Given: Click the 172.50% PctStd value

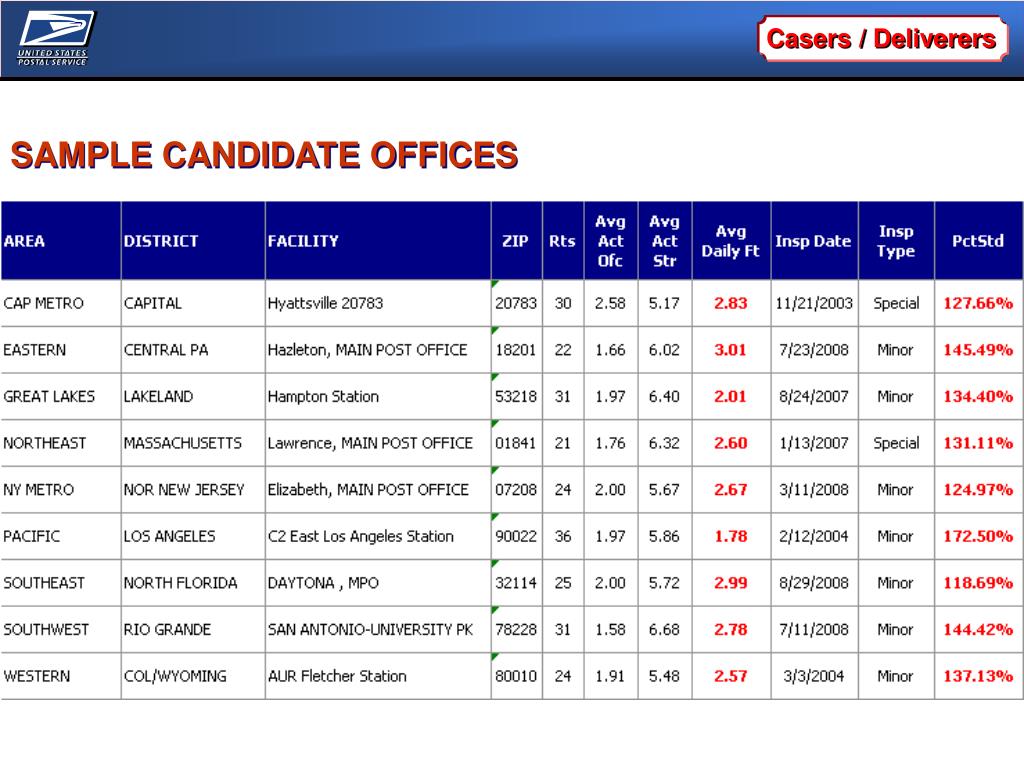Looking at the screenshot, I should point(978,536).
